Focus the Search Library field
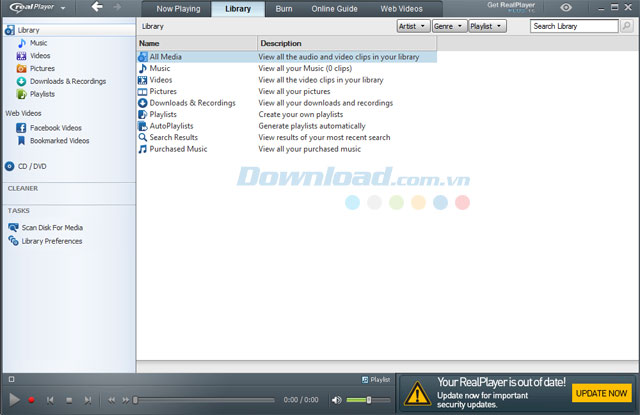 574,26
